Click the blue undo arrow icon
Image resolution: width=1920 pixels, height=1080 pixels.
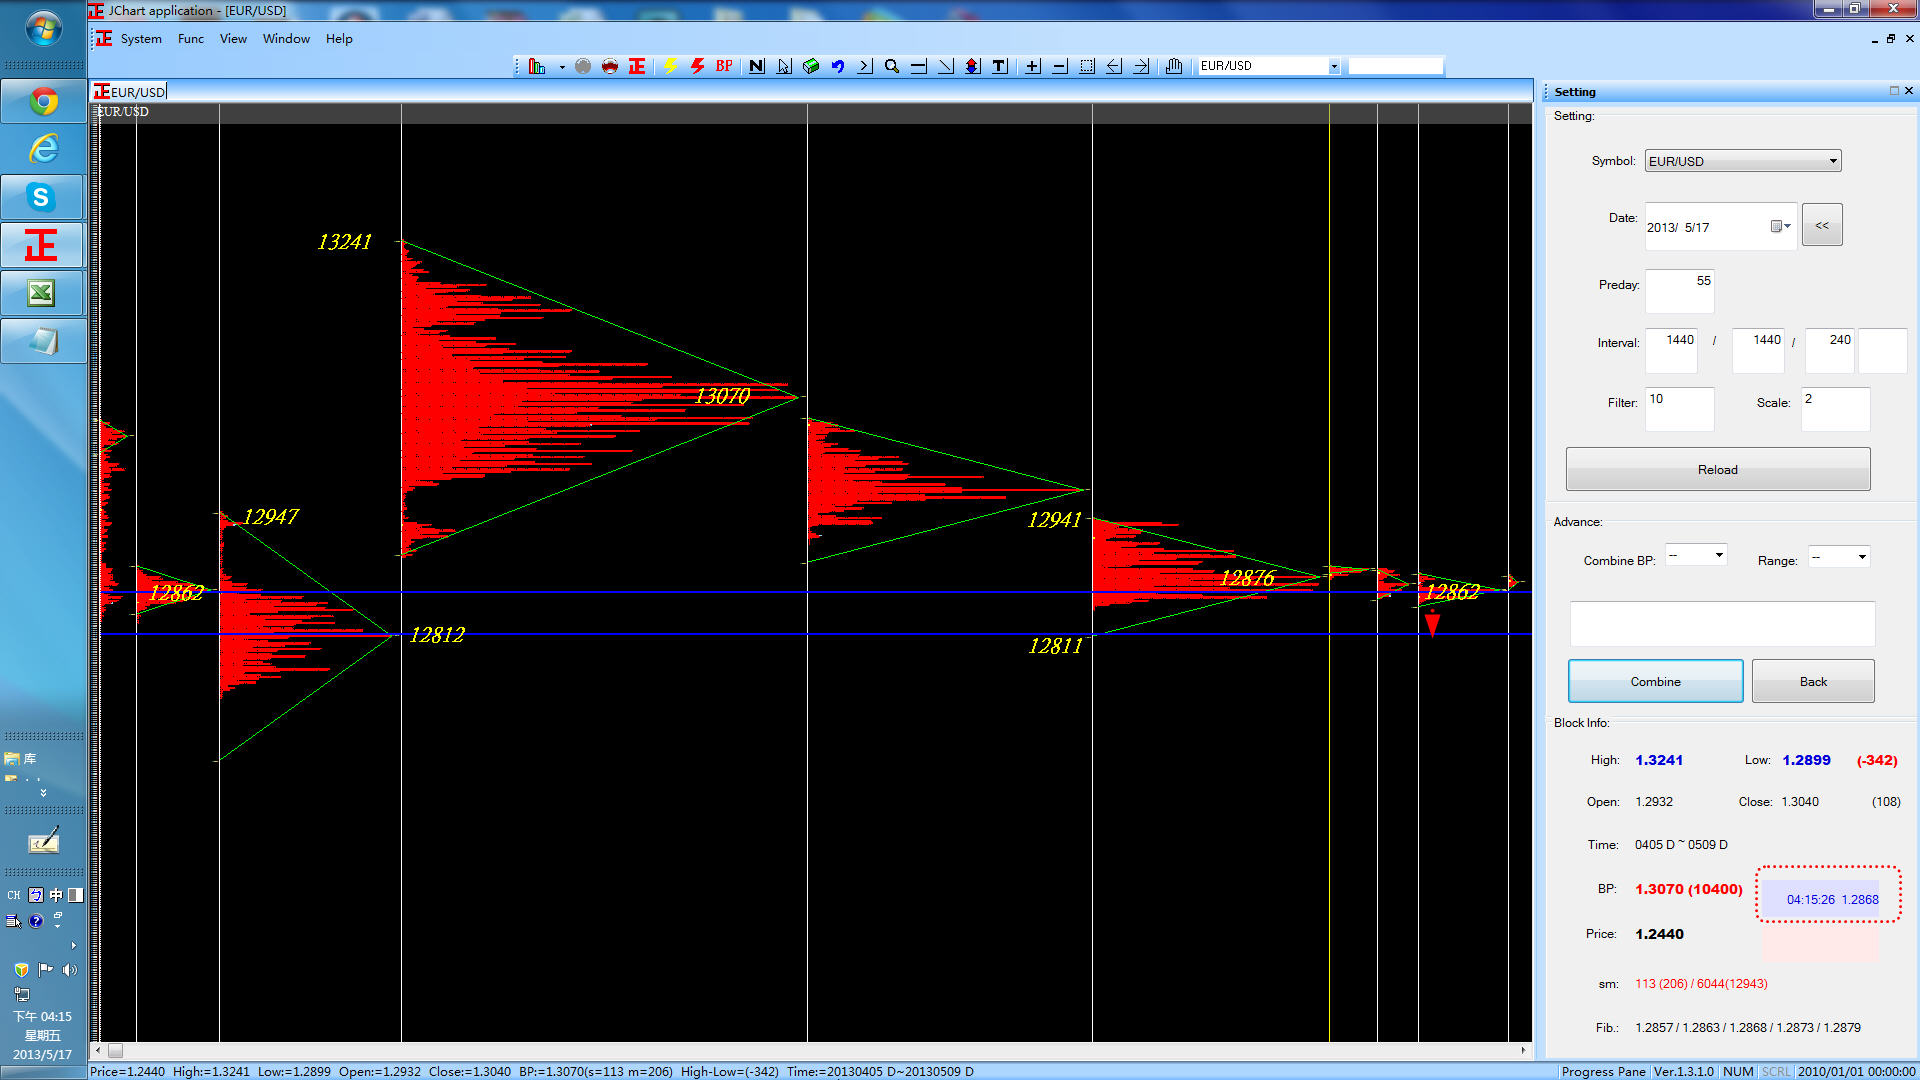(x=838, y=66)
